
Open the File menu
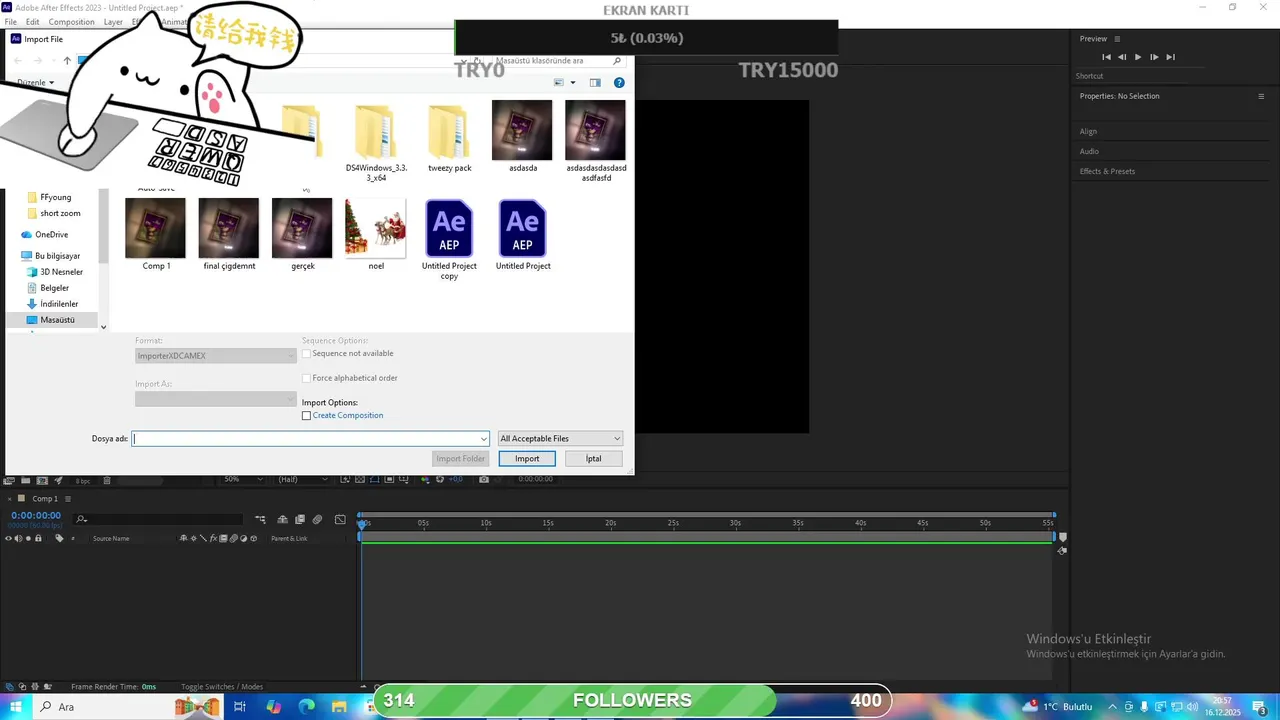click(x=10, y=21)
